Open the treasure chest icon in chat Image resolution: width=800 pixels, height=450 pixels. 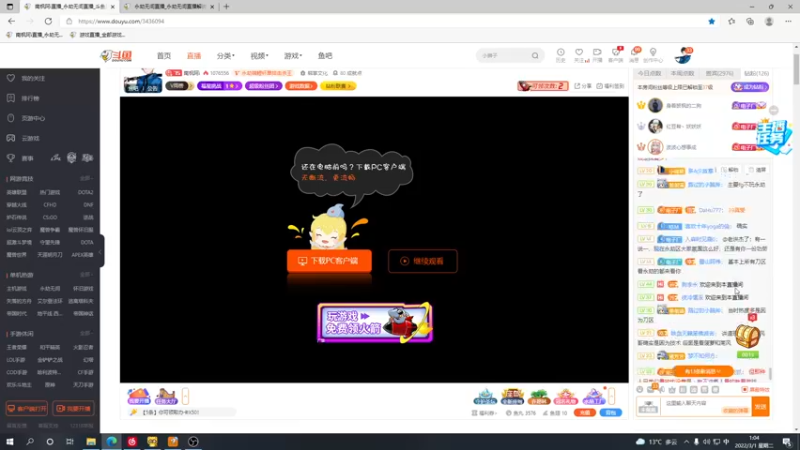click(747, 335)
